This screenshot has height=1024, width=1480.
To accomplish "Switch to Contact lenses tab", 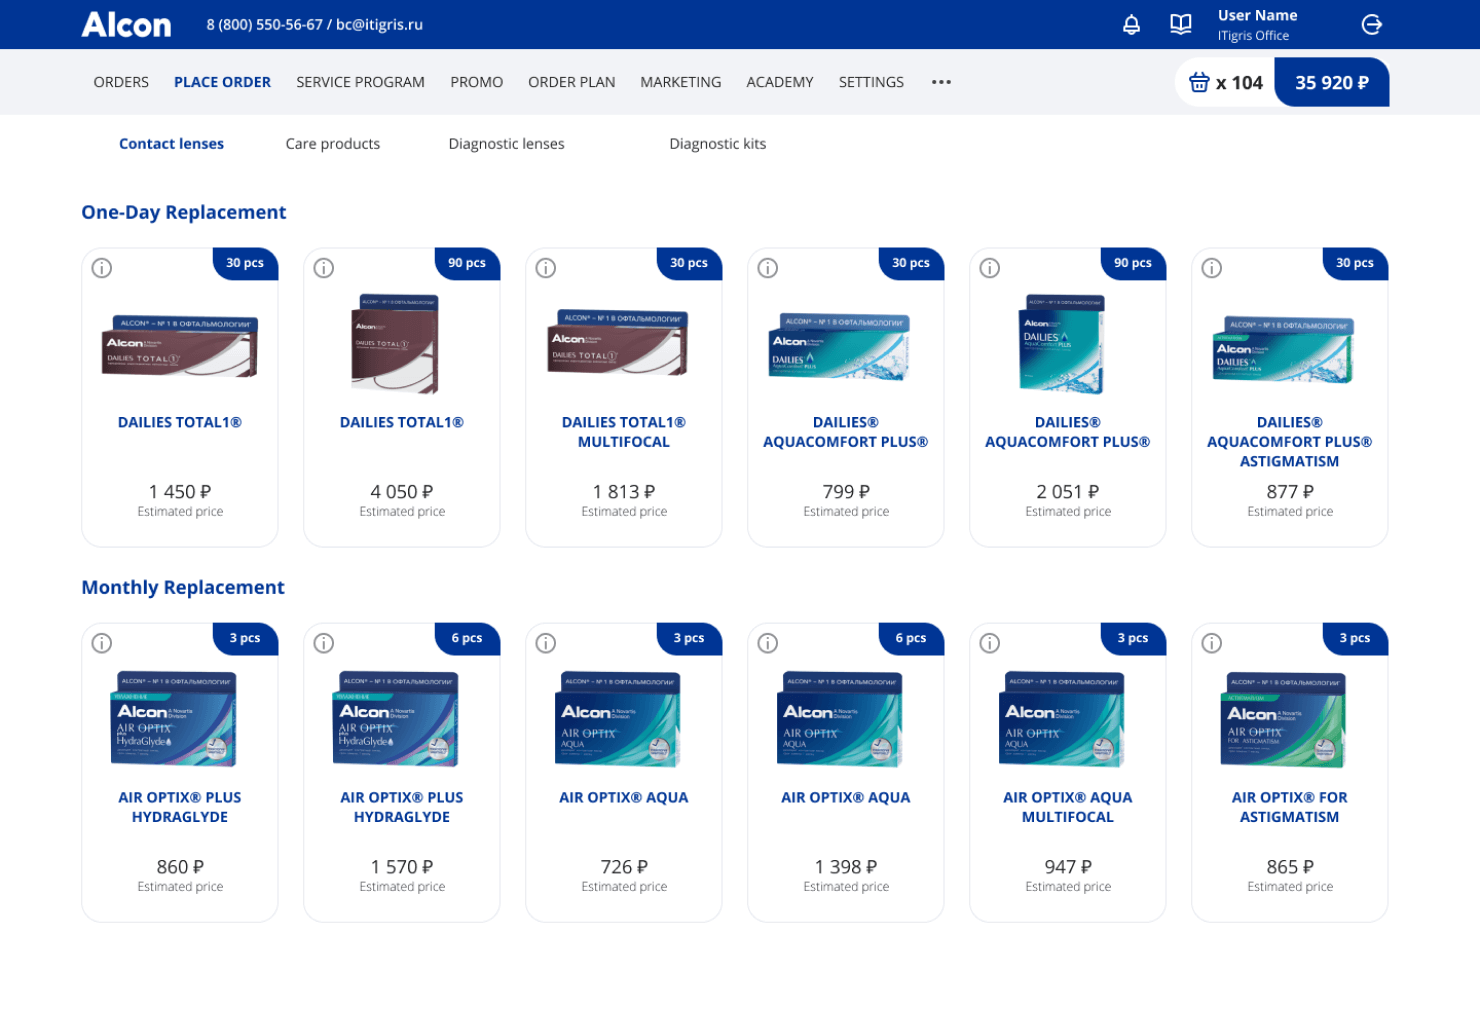I will tap(171, 144).
